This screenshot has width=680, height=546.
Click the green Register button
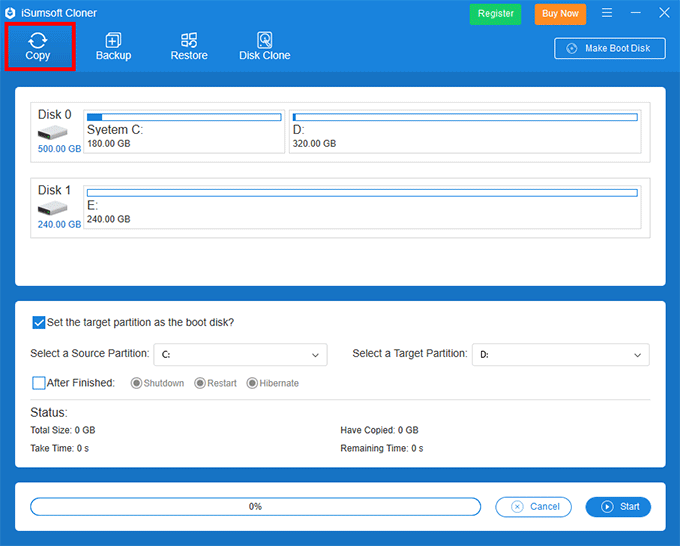pos(495,13)
